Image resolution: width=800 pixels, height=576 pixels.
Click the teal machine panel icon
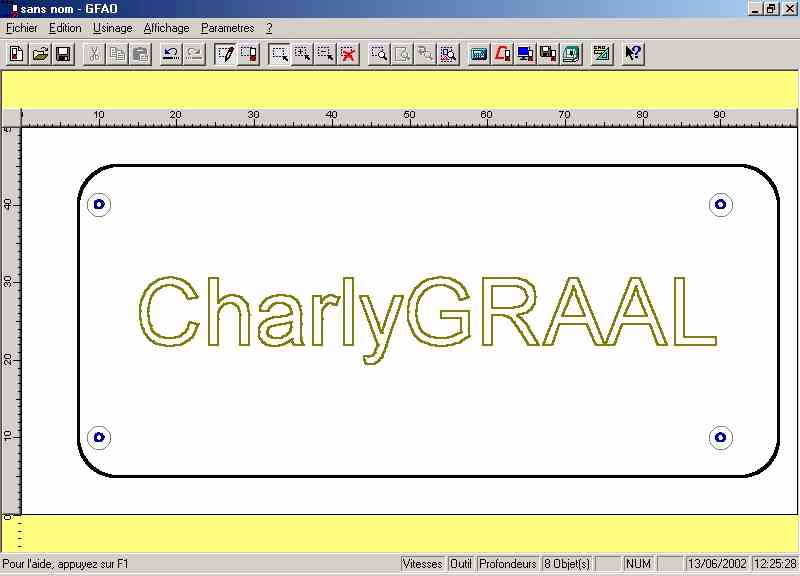coord(479,54)
